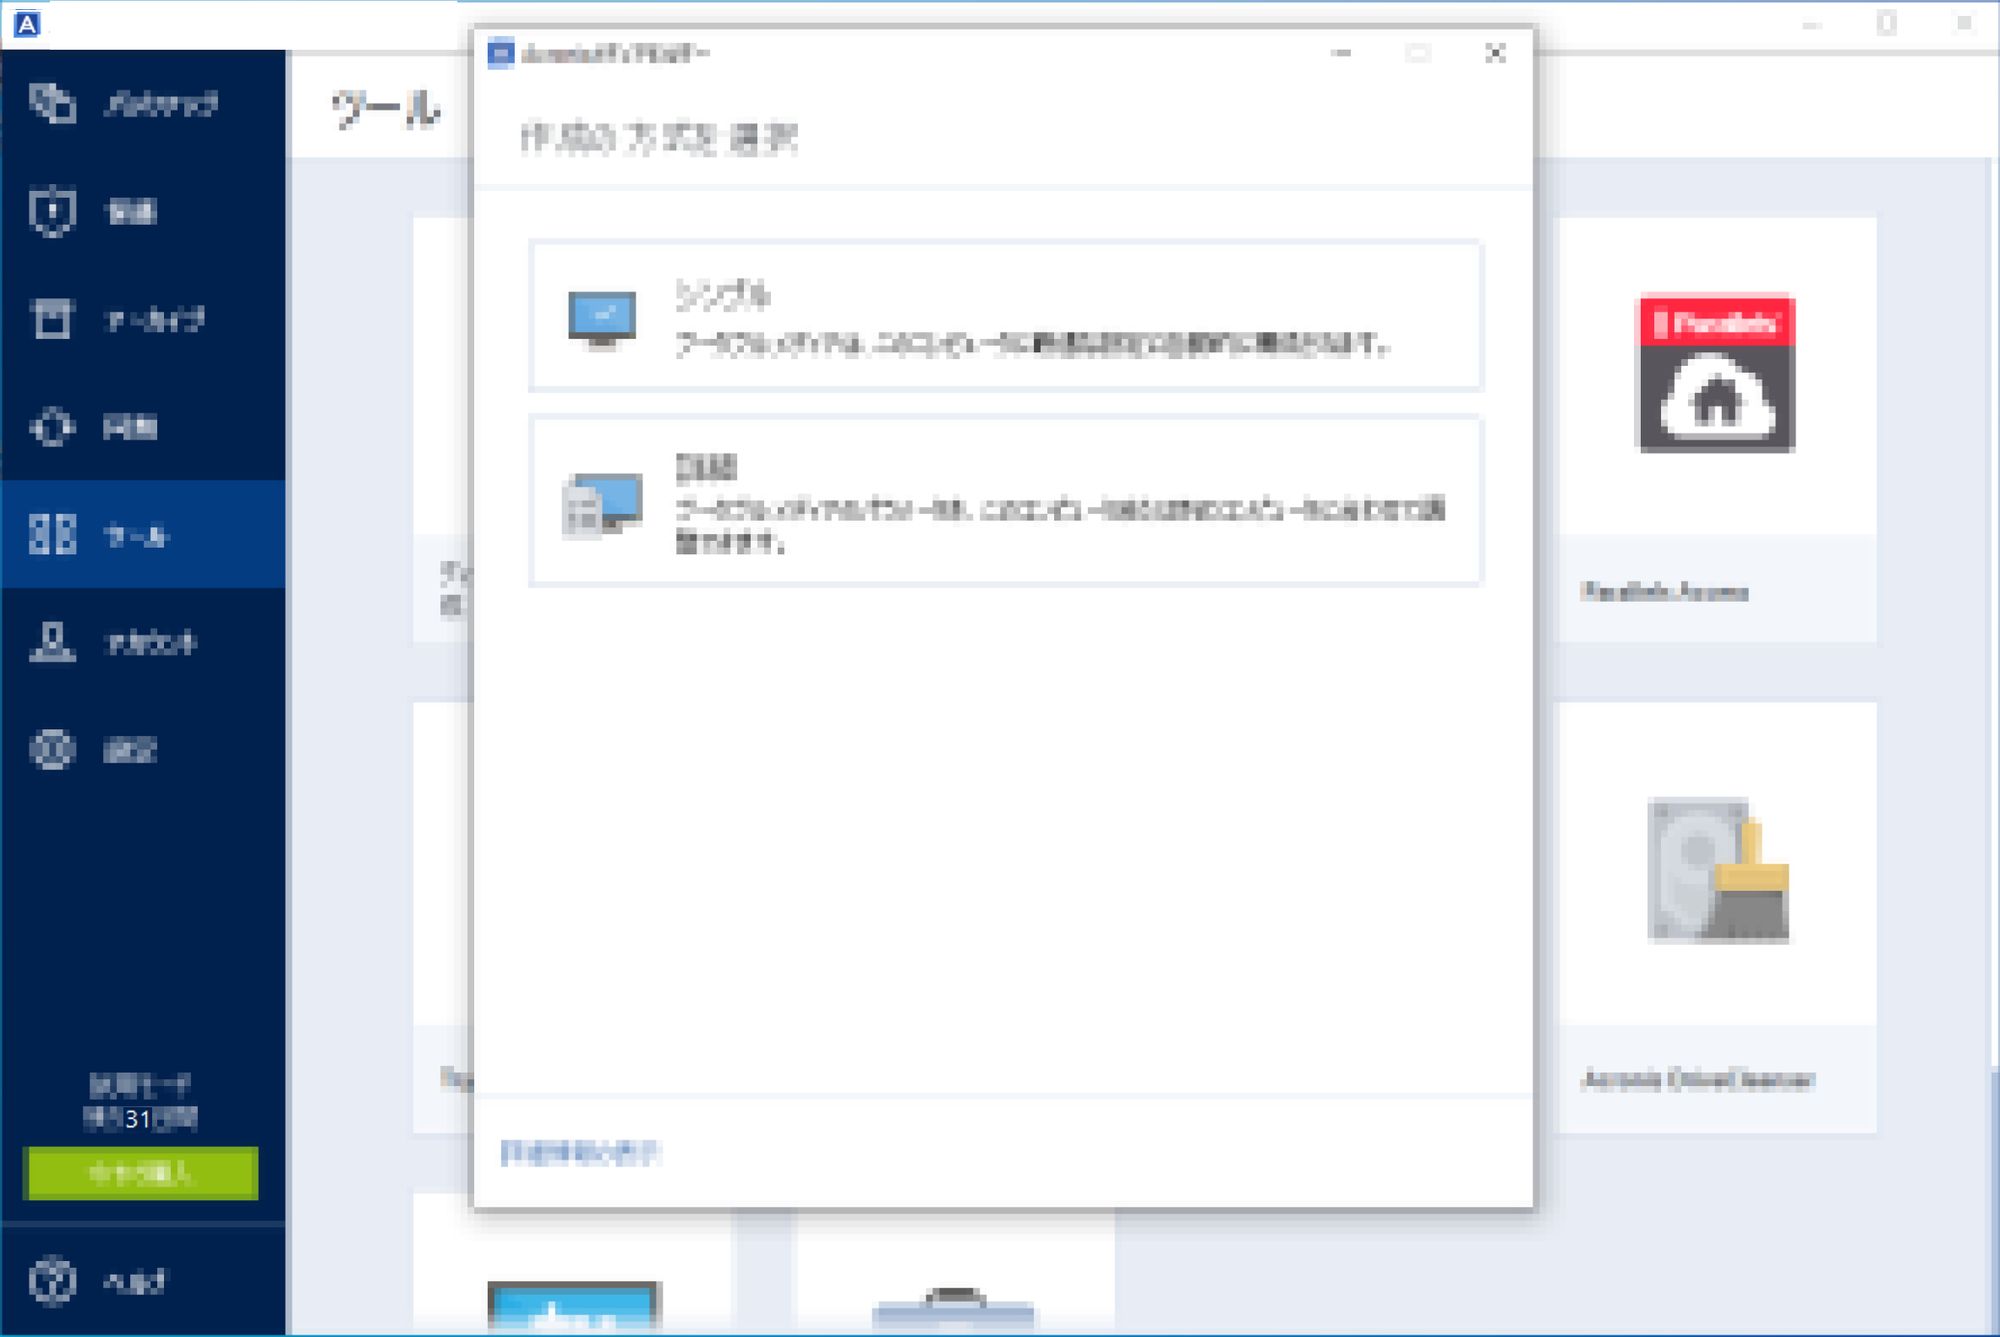Open the Settings gear item in the sidebar

(142, 750)
